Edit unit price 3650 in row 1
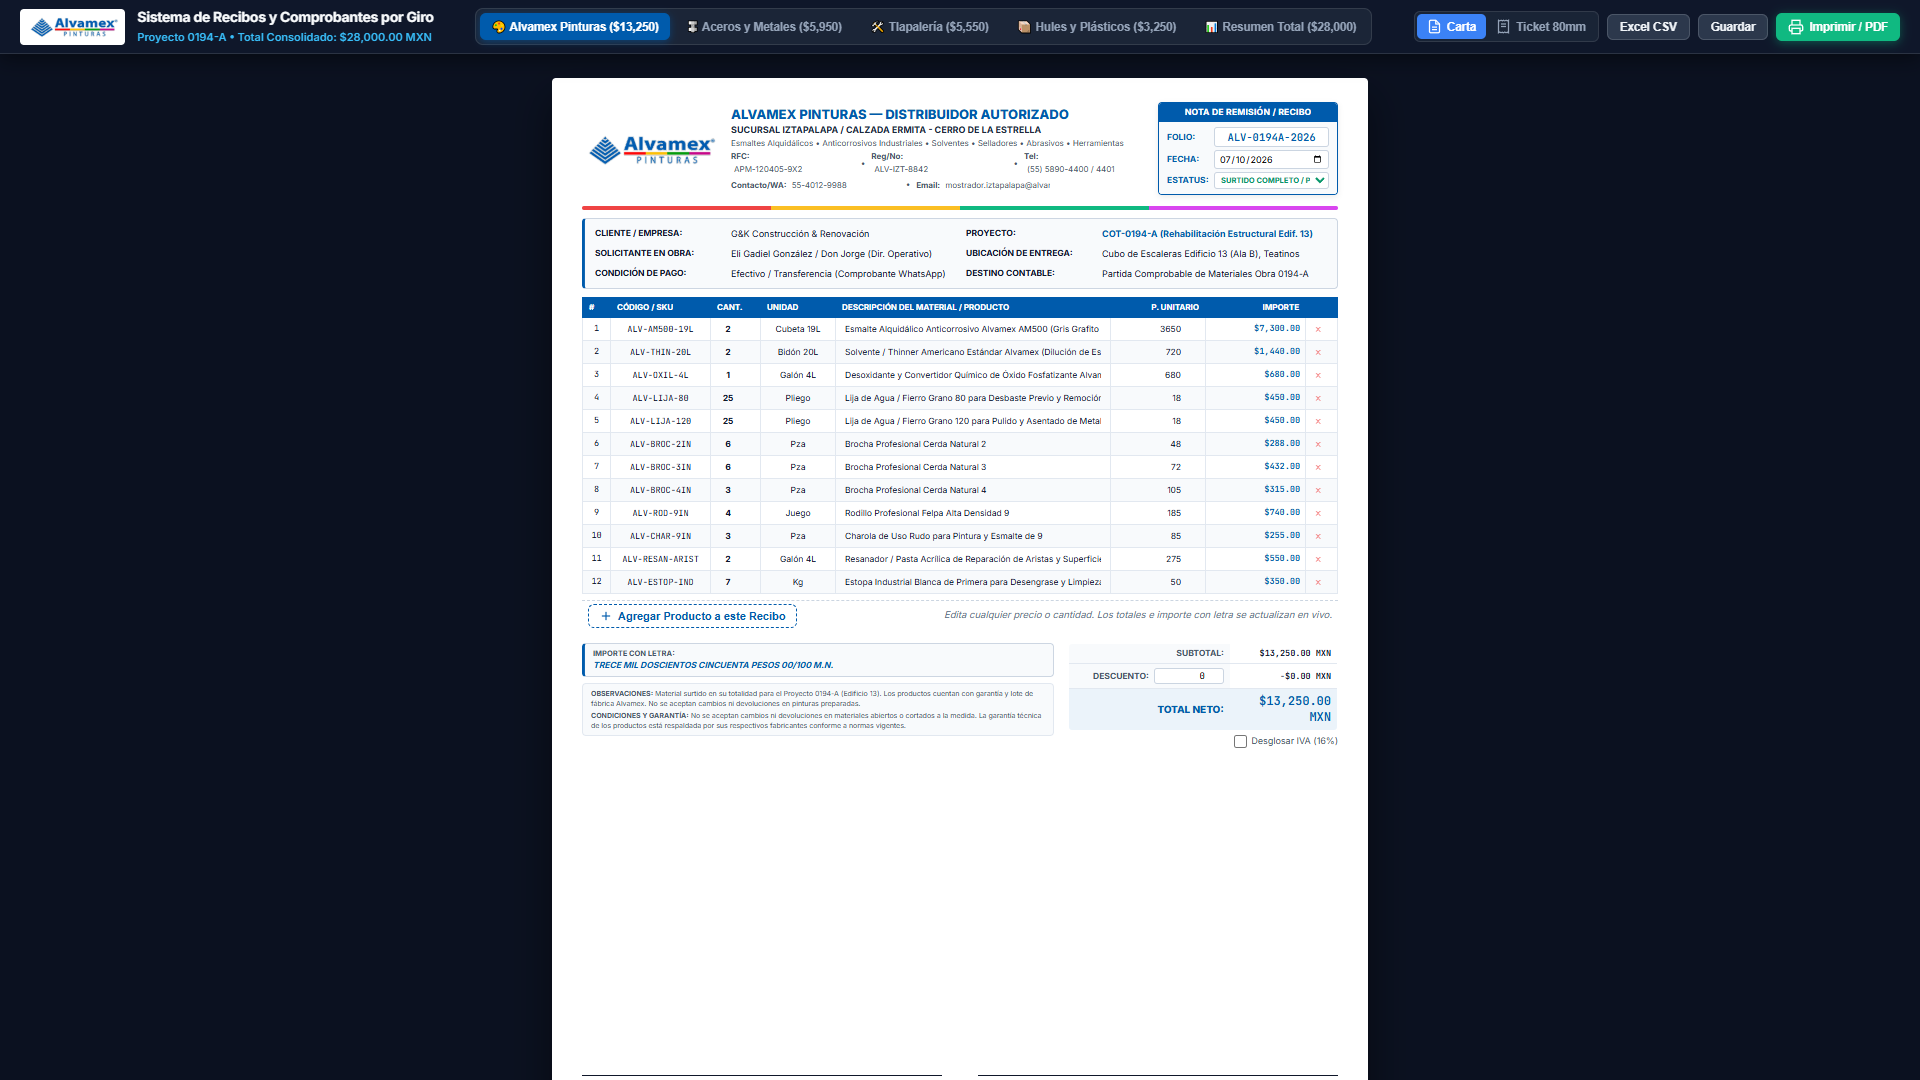Screen dimensions: 1920x1080 (x=1158, y=329)
